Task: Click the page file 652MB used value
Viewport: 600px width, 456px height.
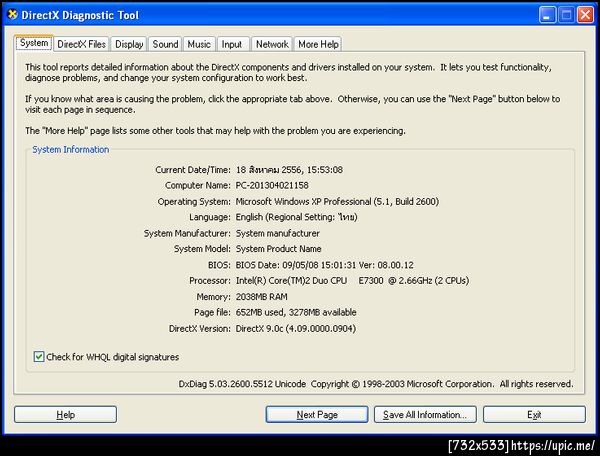Action: click(296, 312)
